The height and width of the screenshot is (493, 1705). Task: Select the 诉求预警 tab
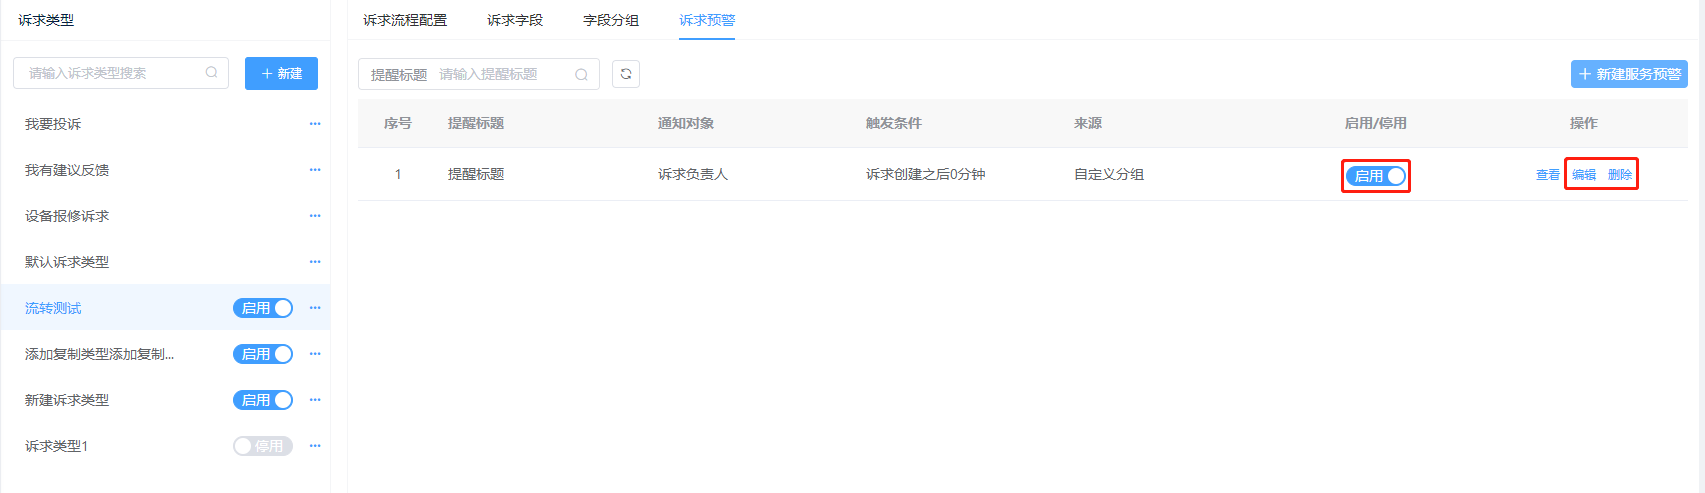coord(707,20)
